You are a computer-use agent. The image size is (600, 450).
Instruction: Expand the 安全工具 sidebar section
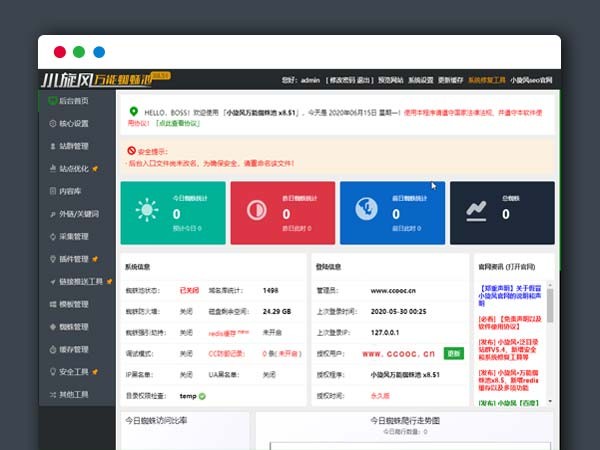pyautogui.click(x=77, y=371)
